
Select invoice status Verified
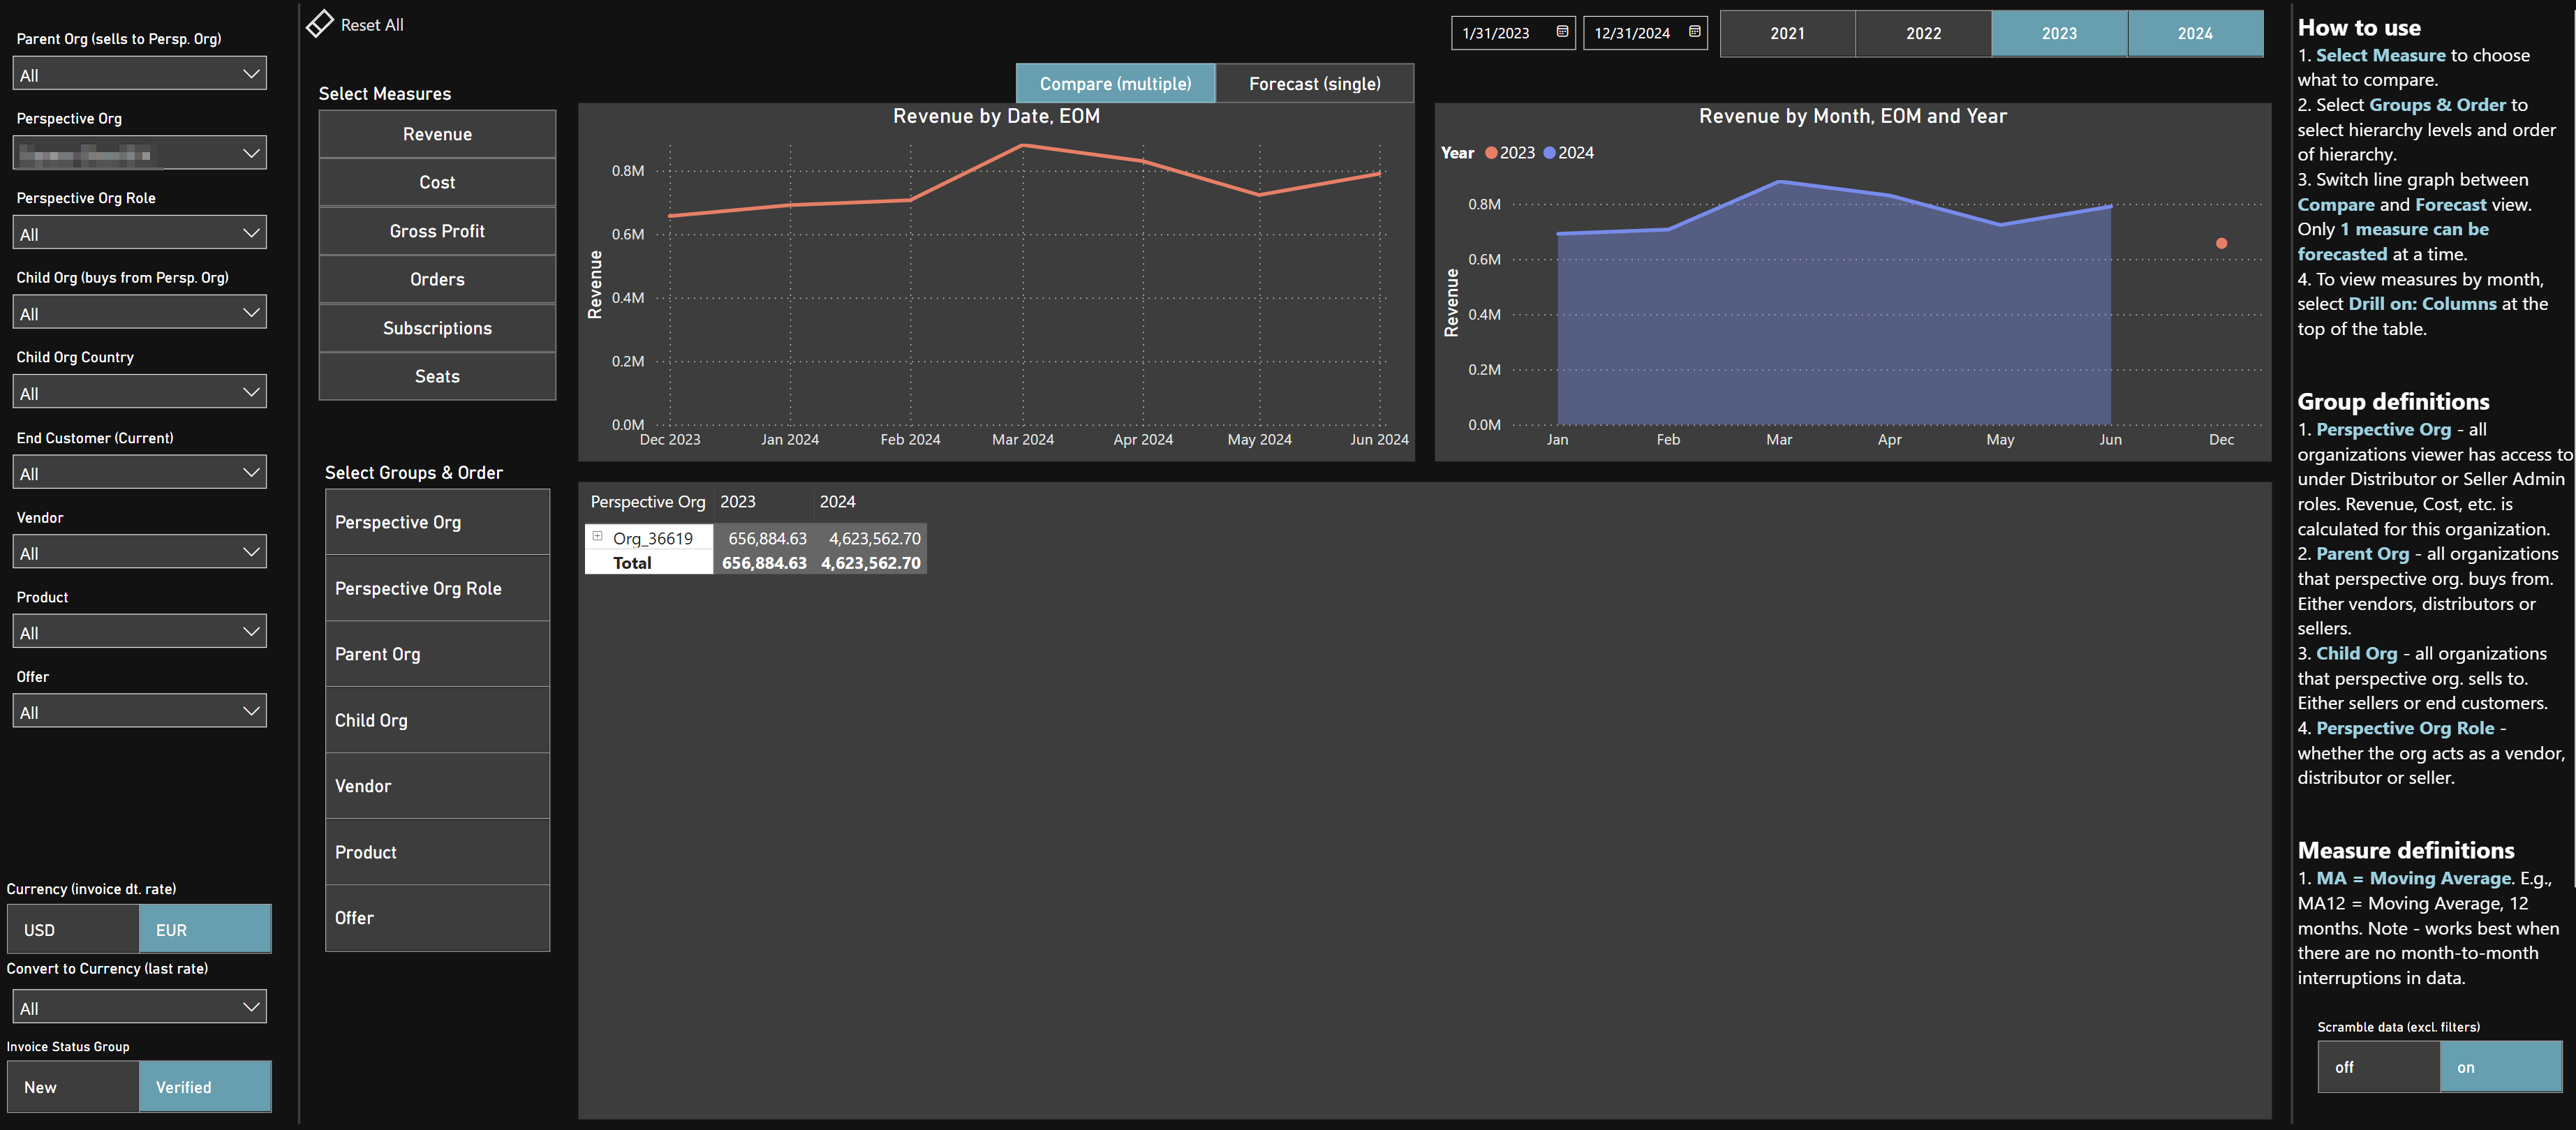[x=205, y=1086]
